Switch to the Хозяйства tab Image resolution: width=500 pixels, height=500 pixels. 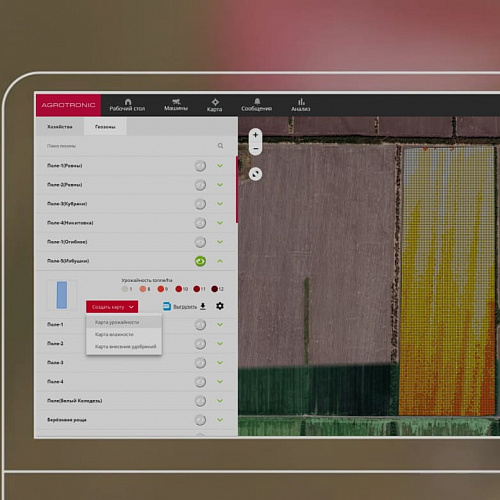coord(60,127)
